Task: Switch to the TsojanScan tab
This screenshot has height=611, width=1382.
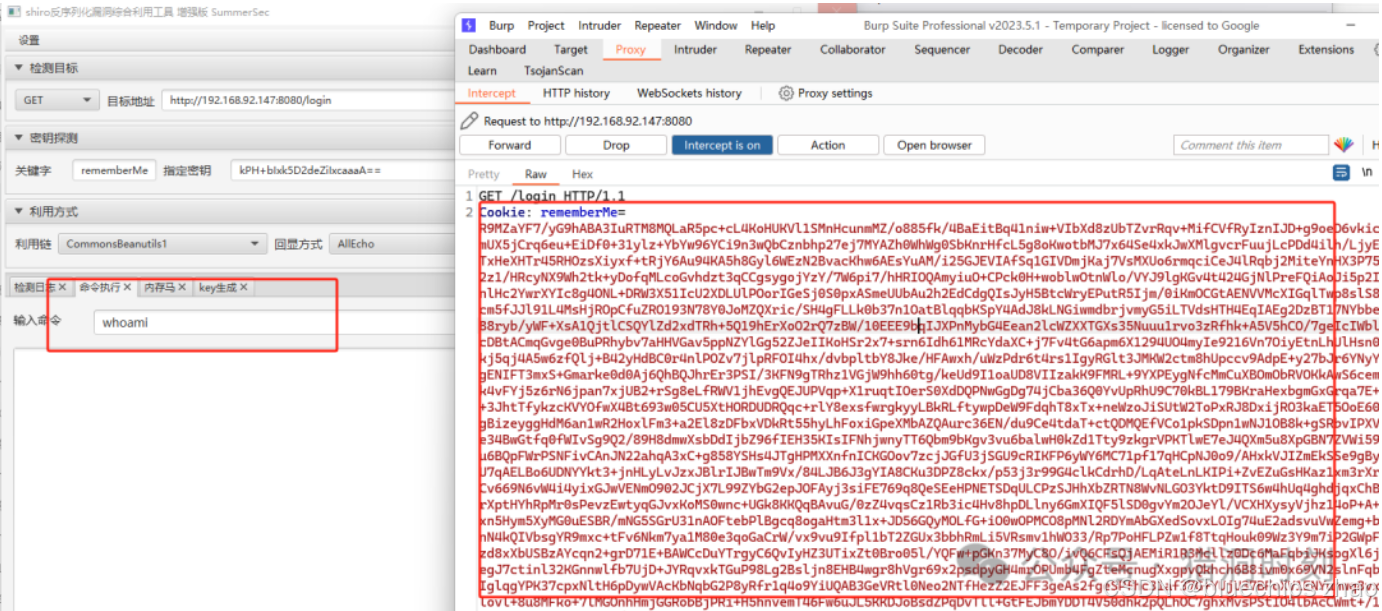Action: [553, 71]
